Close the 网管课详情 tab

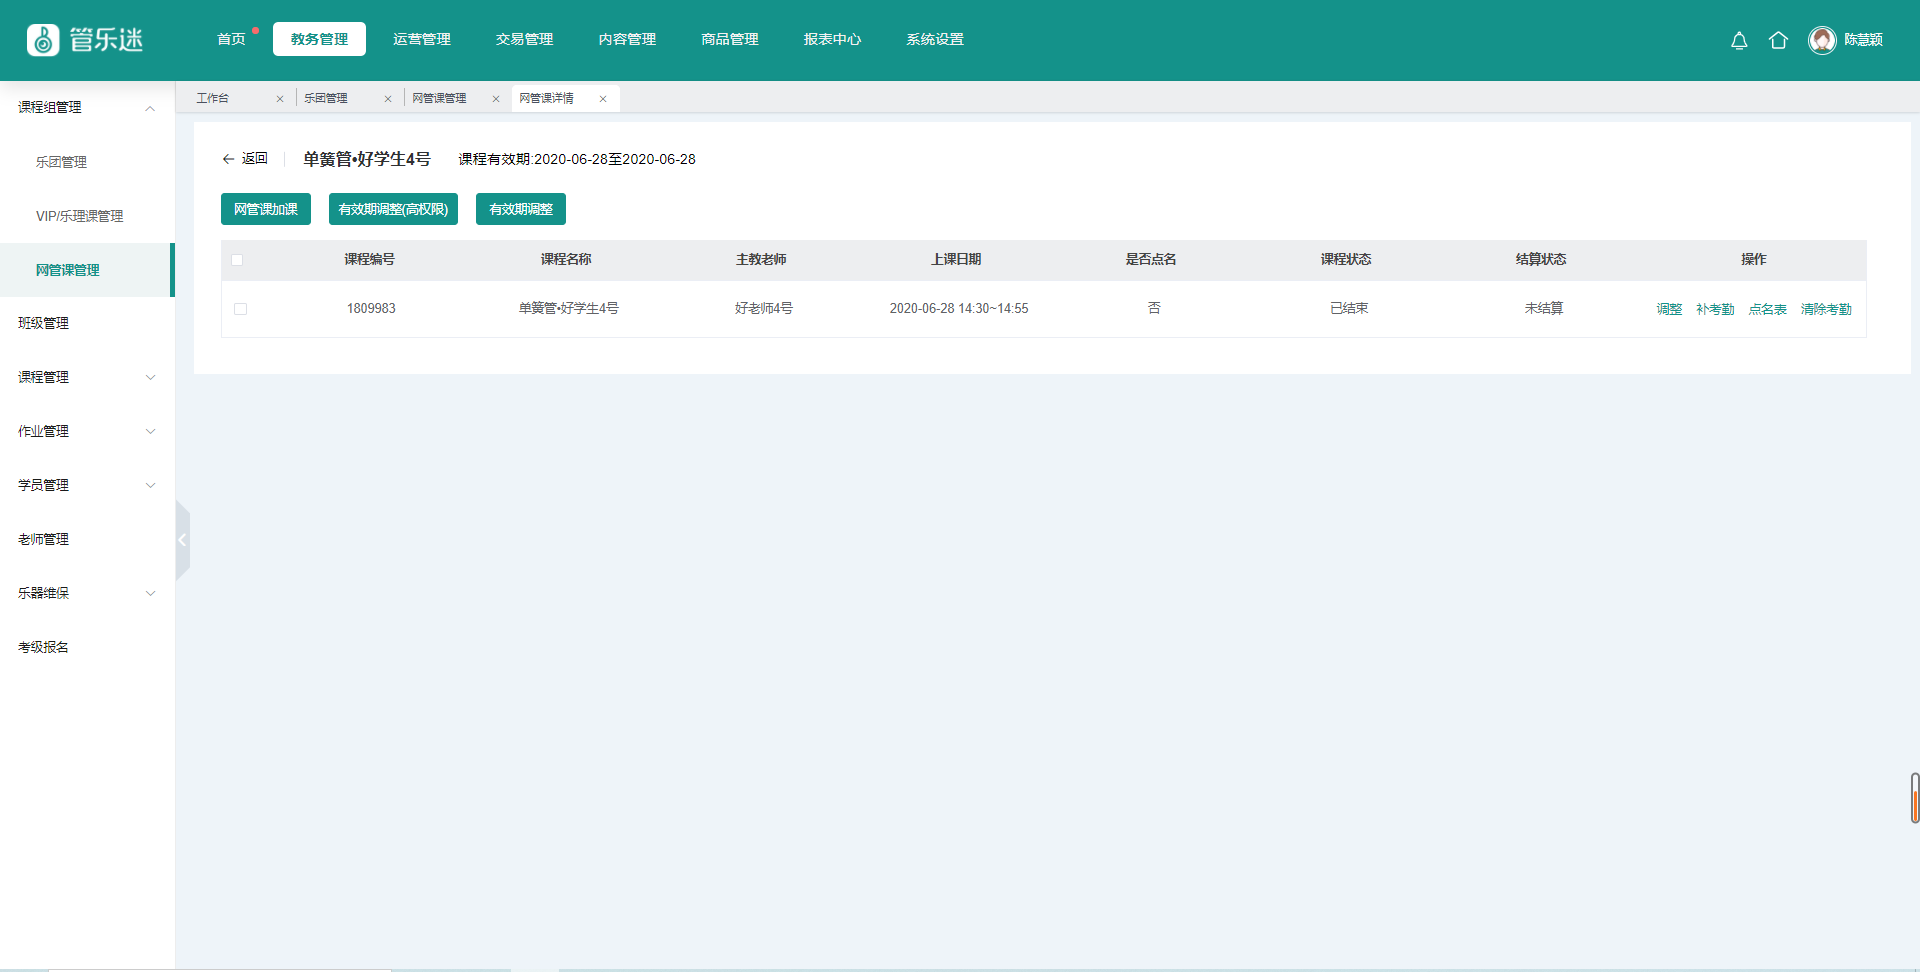[603, 99]
